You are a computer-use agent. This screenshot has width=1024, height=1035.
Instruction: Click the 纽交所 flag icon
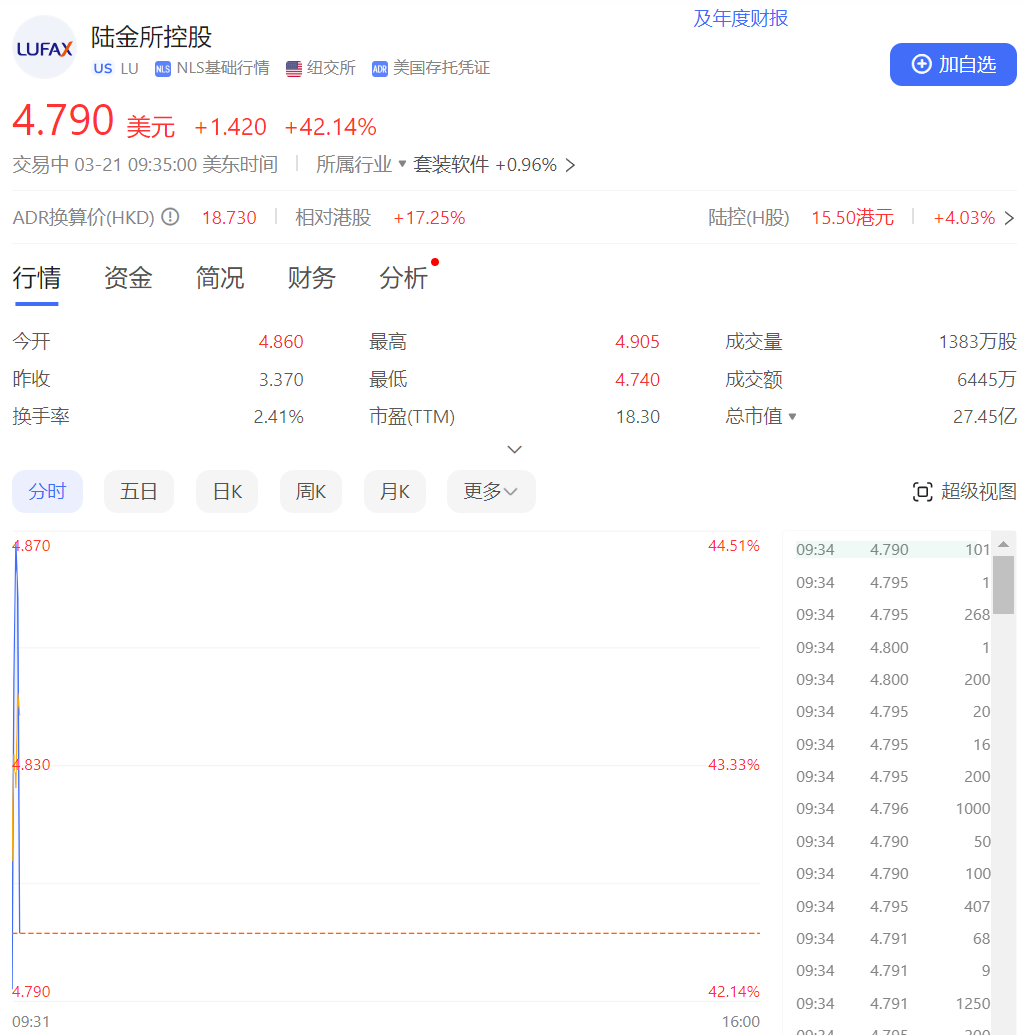[x=294, y=69]
